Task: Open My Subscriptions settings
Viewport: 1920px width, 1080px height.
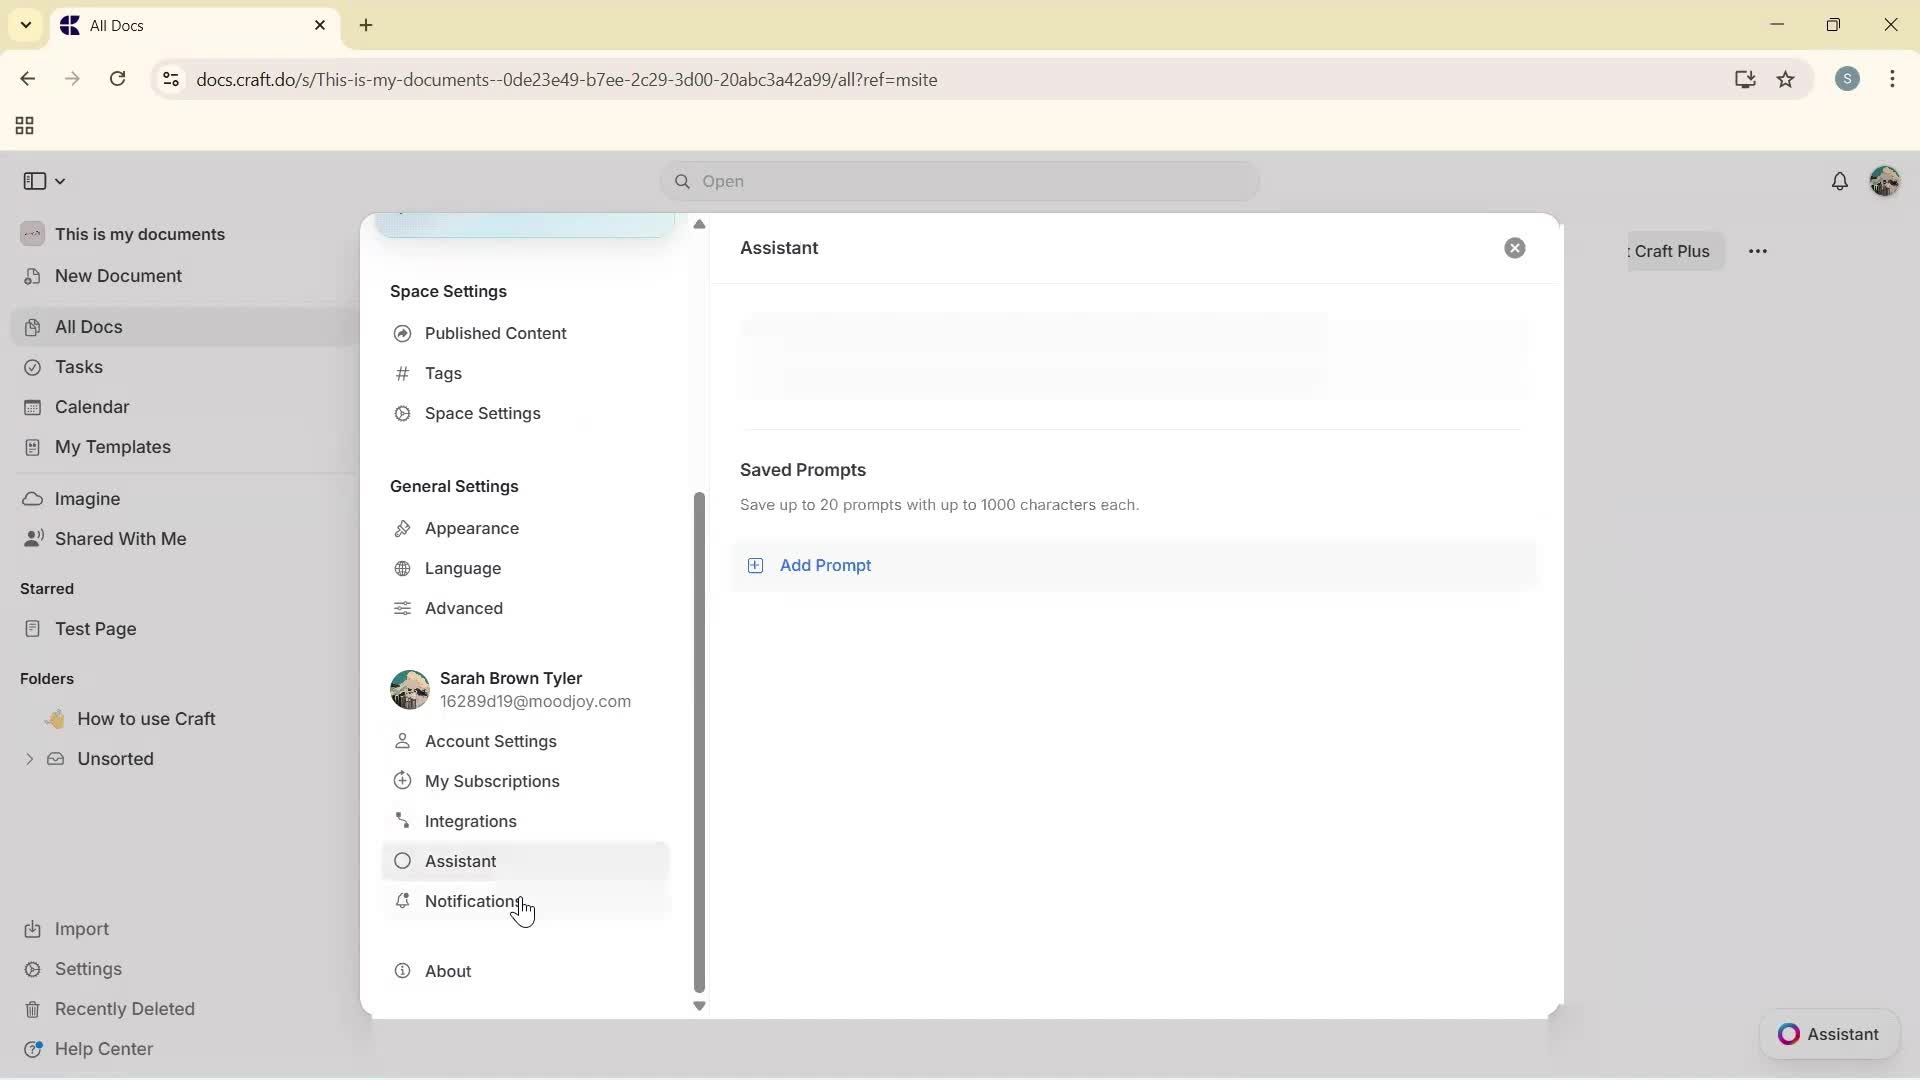Action: (x=491, y=781)
